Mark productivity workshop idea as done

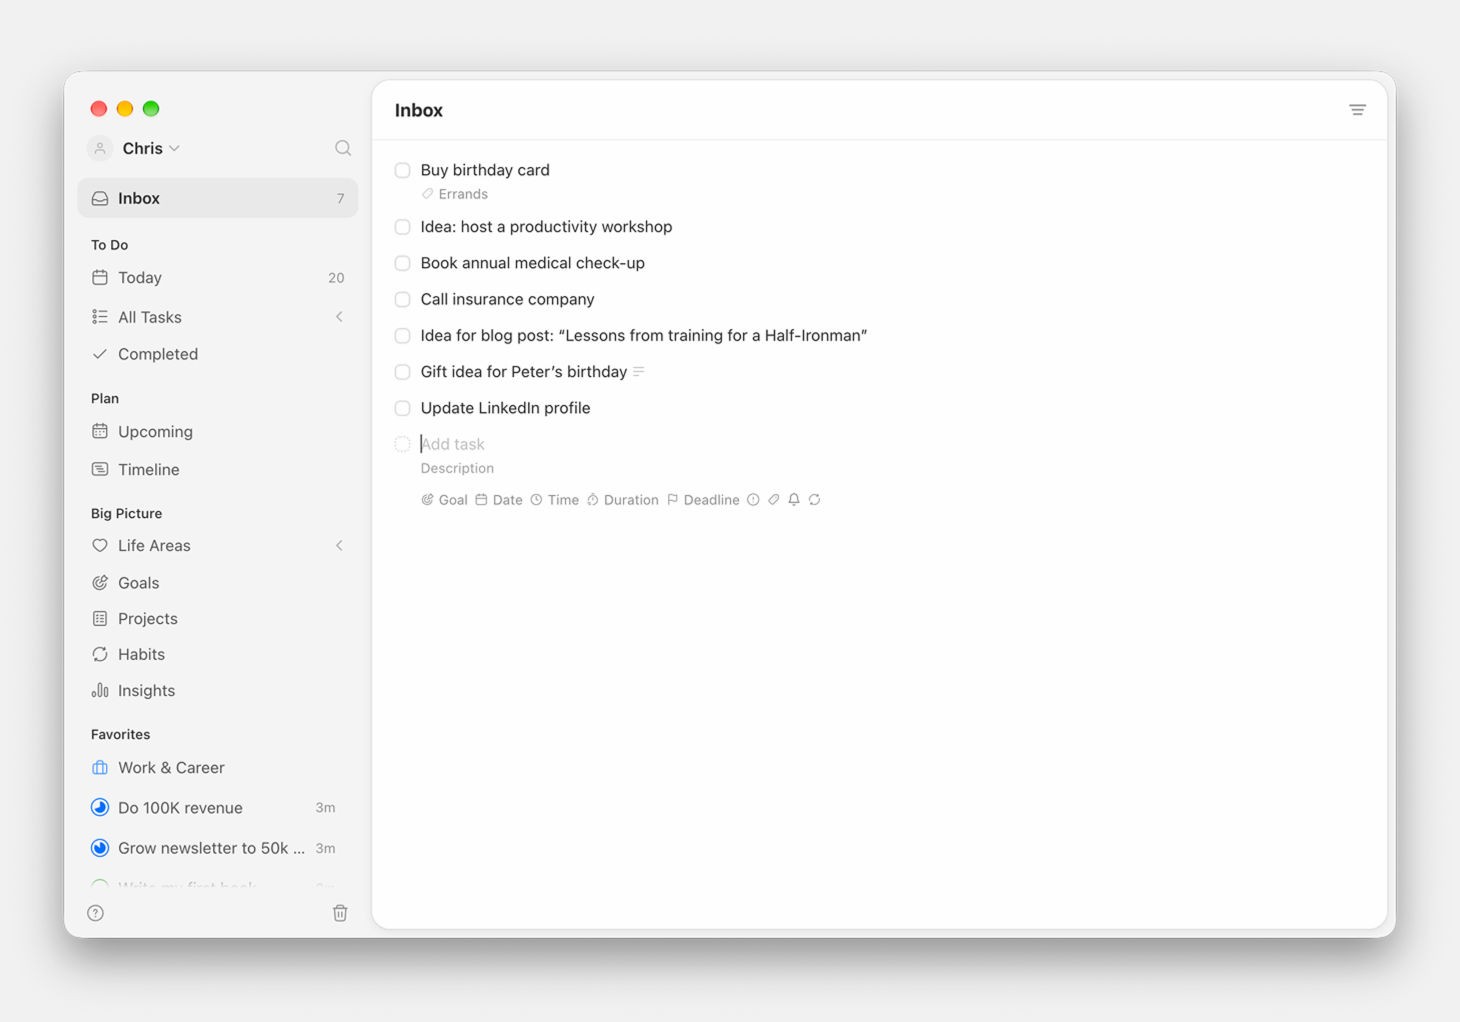(x=402, y=227)
